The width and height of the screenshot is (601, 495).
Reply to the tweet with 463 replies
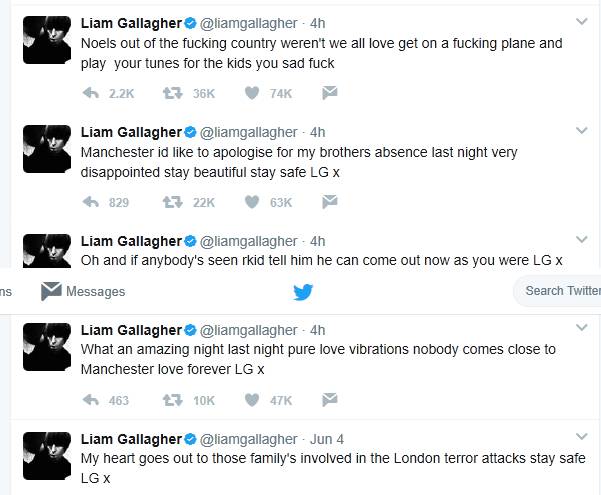[x=90, y=400]
